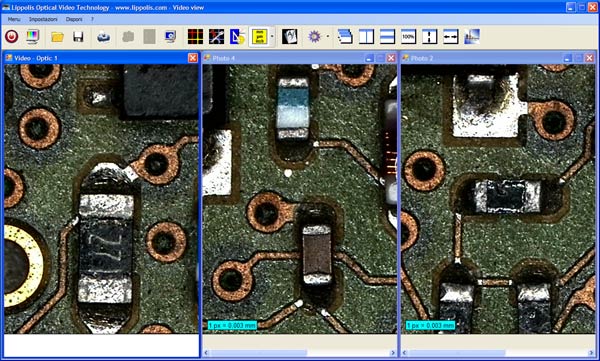Tile windows vertically with split icon
Image resolution: width=600 pixels, height=361 pixels.
coord(366,37)
